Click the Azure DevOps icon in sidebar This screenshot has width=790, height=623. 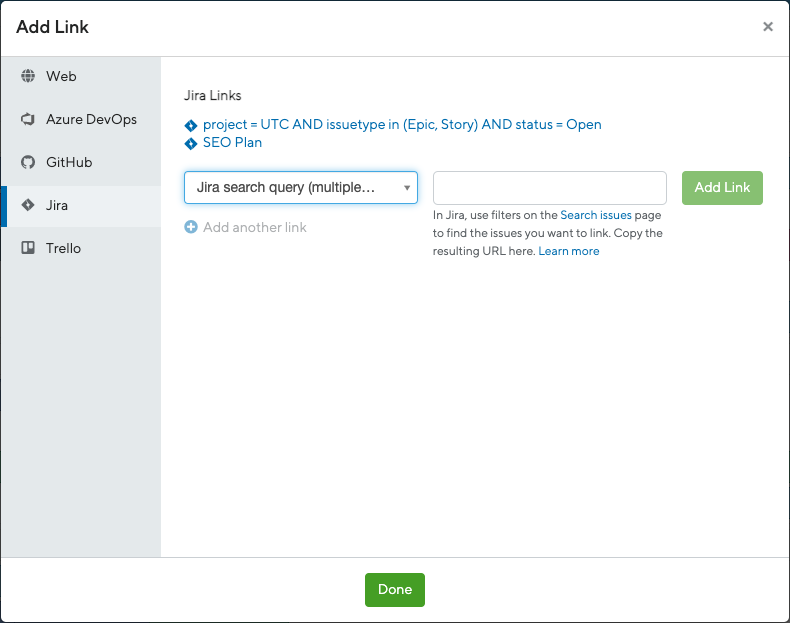pyautogui.click(x=28, y=119)
